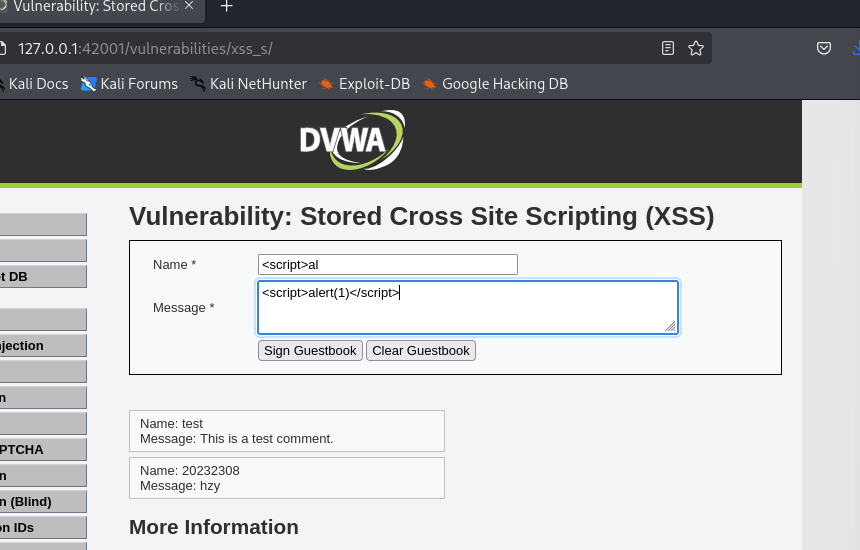Click the 'Message: hzy' text
Screen dimensions: 860x550
(180, 486)
